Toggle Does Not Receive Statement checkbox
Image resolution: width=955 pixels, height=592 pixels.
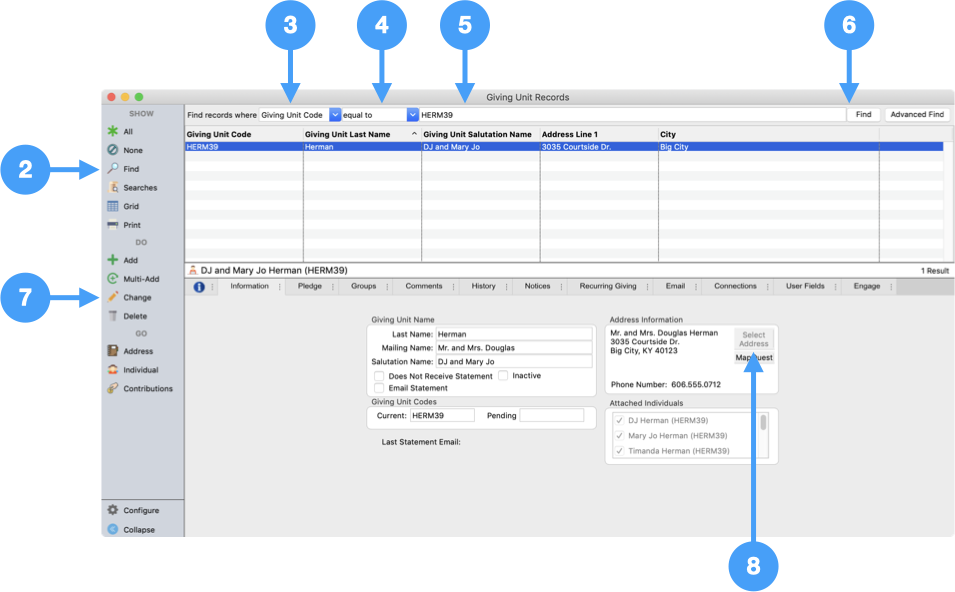click(x=379, y=376)
